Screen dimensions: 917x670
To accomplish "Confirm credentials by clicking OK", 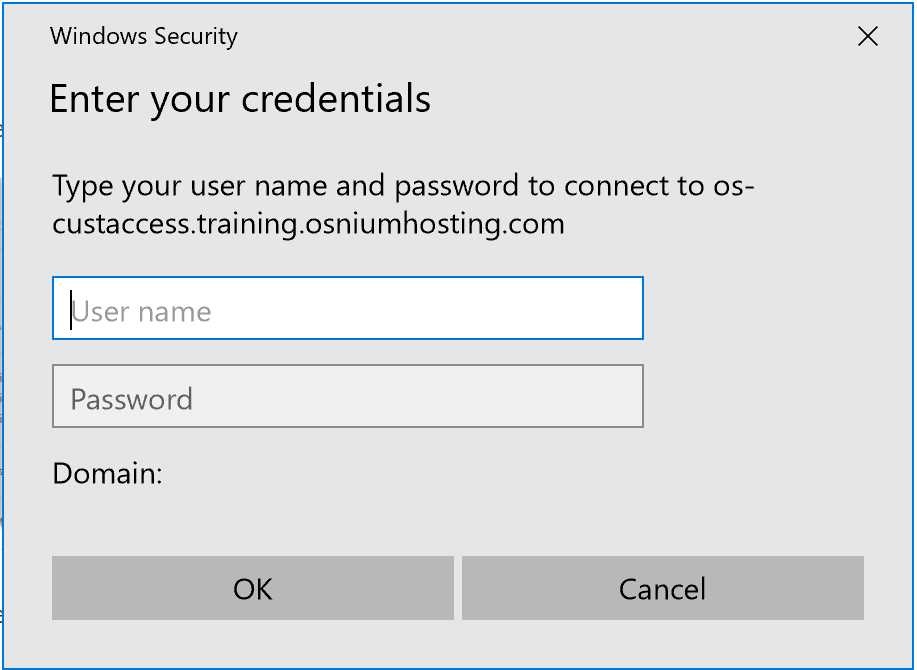I will [252, 588].
